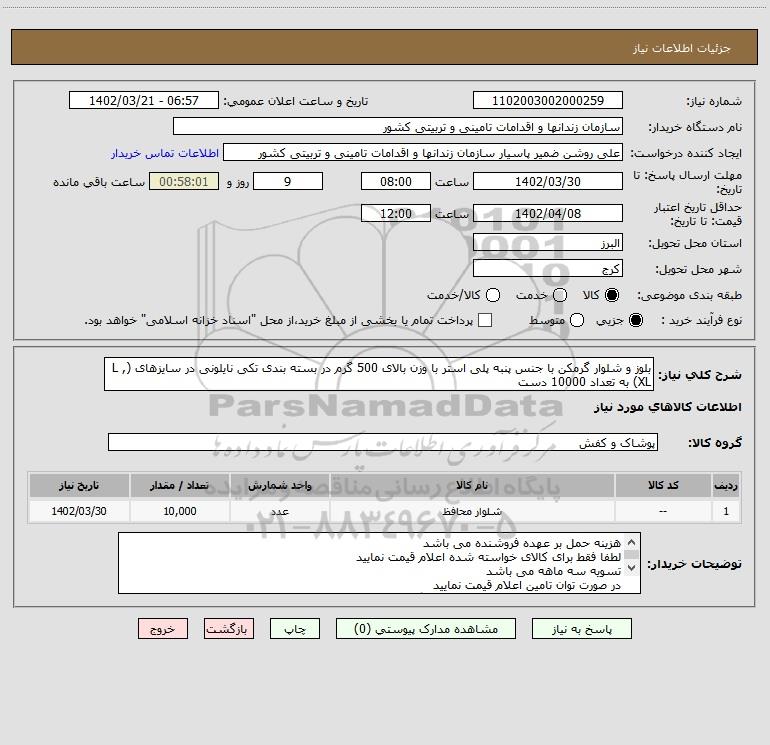Click the buyer notes scrollbar track

point(632,555)
